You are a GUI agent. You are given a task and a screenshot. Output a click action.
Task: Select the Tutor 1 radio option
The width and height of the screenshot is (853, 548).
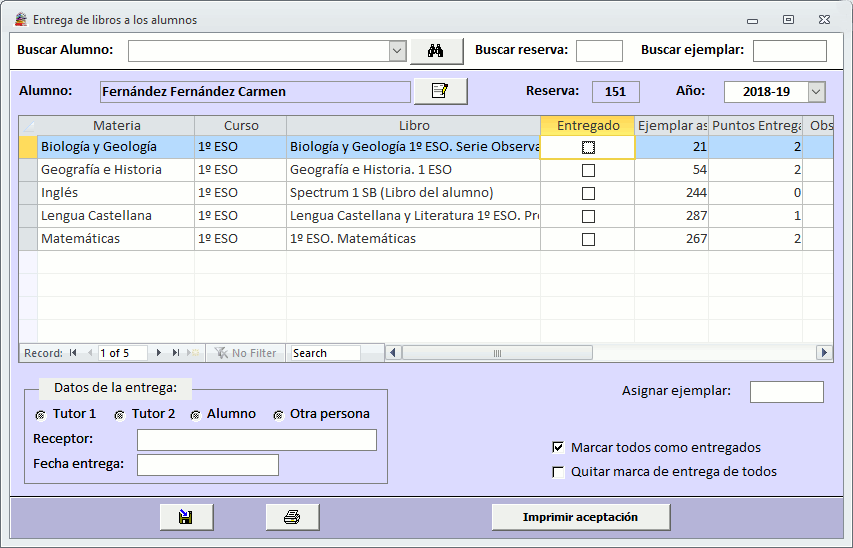tap(41, 414)
